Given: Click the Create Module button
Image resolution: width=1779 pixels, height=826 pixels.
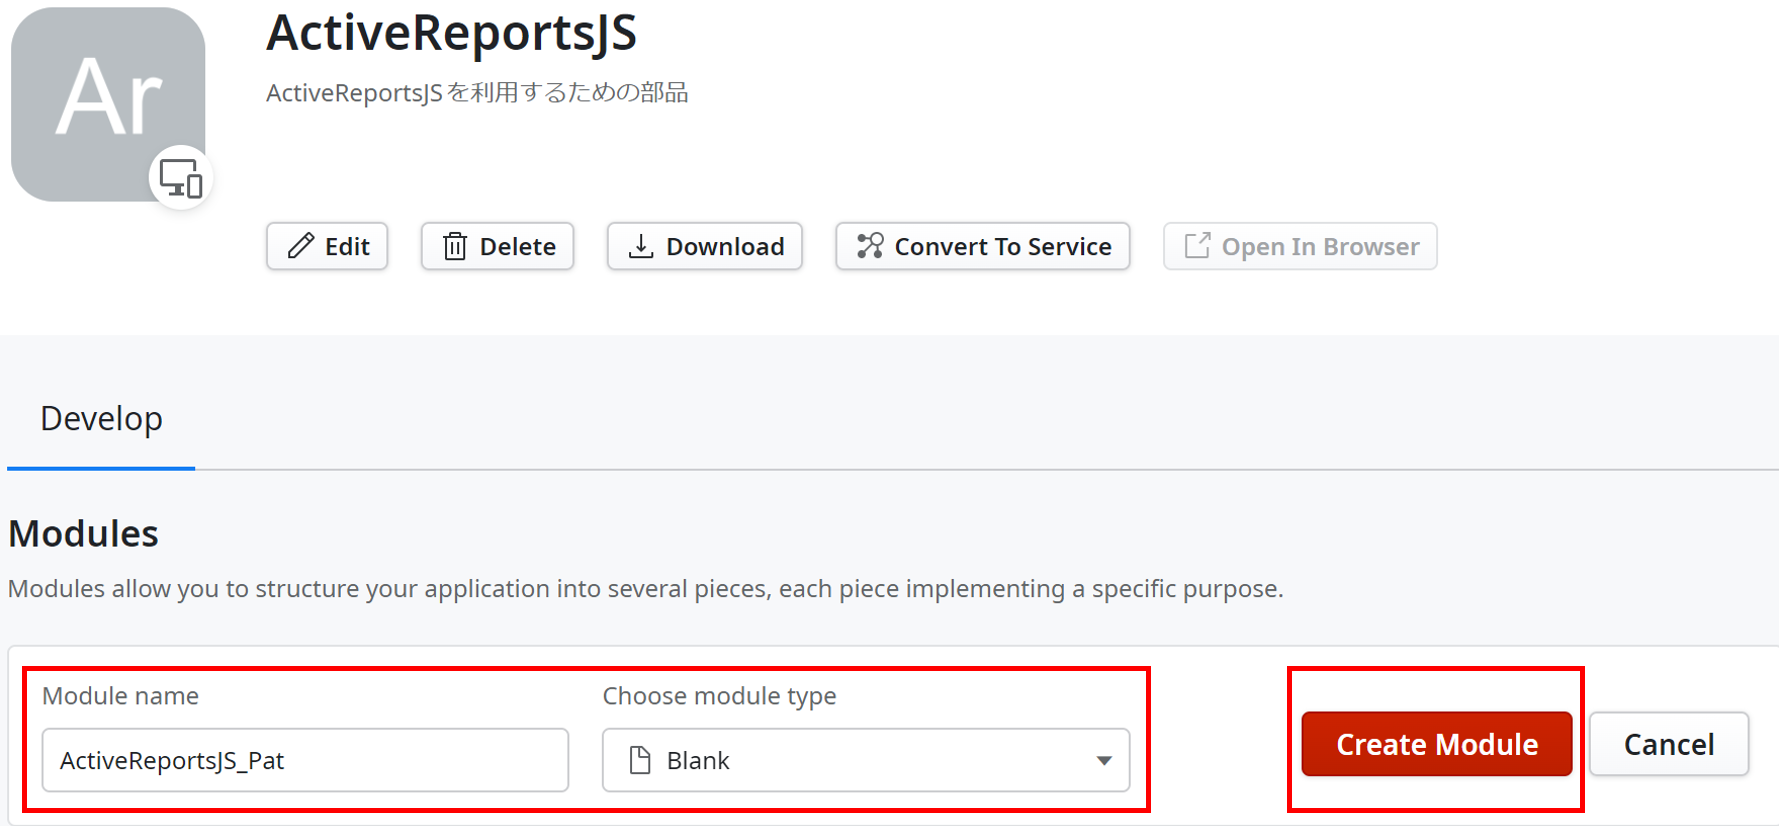Looking at the screenshot, I should click(x=1437, y=744).
